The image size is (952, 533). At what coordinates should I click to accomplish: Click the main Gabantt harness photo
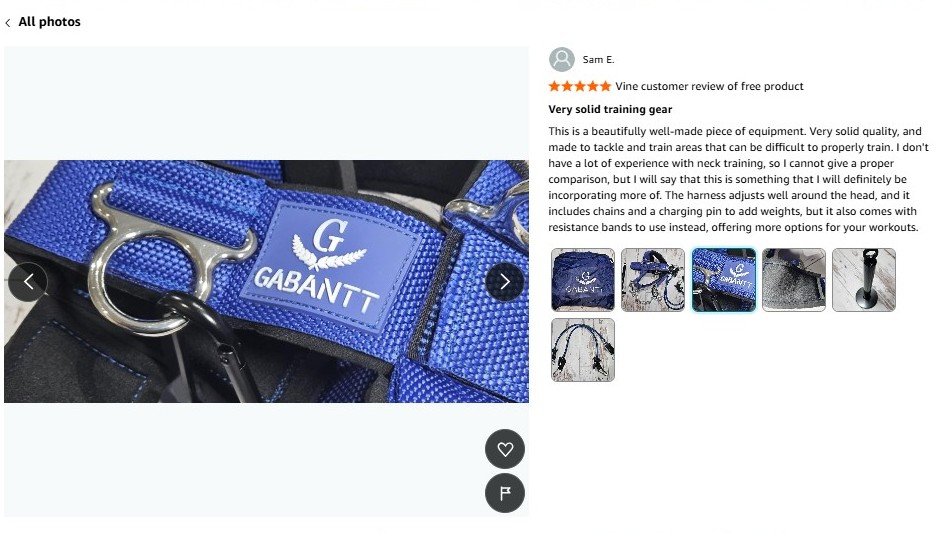[x=266, y=281]
